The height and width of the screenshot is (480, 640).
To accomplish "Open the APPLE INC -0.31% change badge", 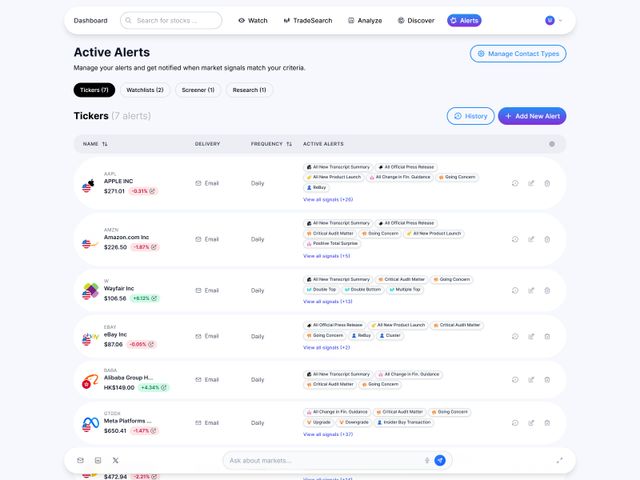I will 143,191.
